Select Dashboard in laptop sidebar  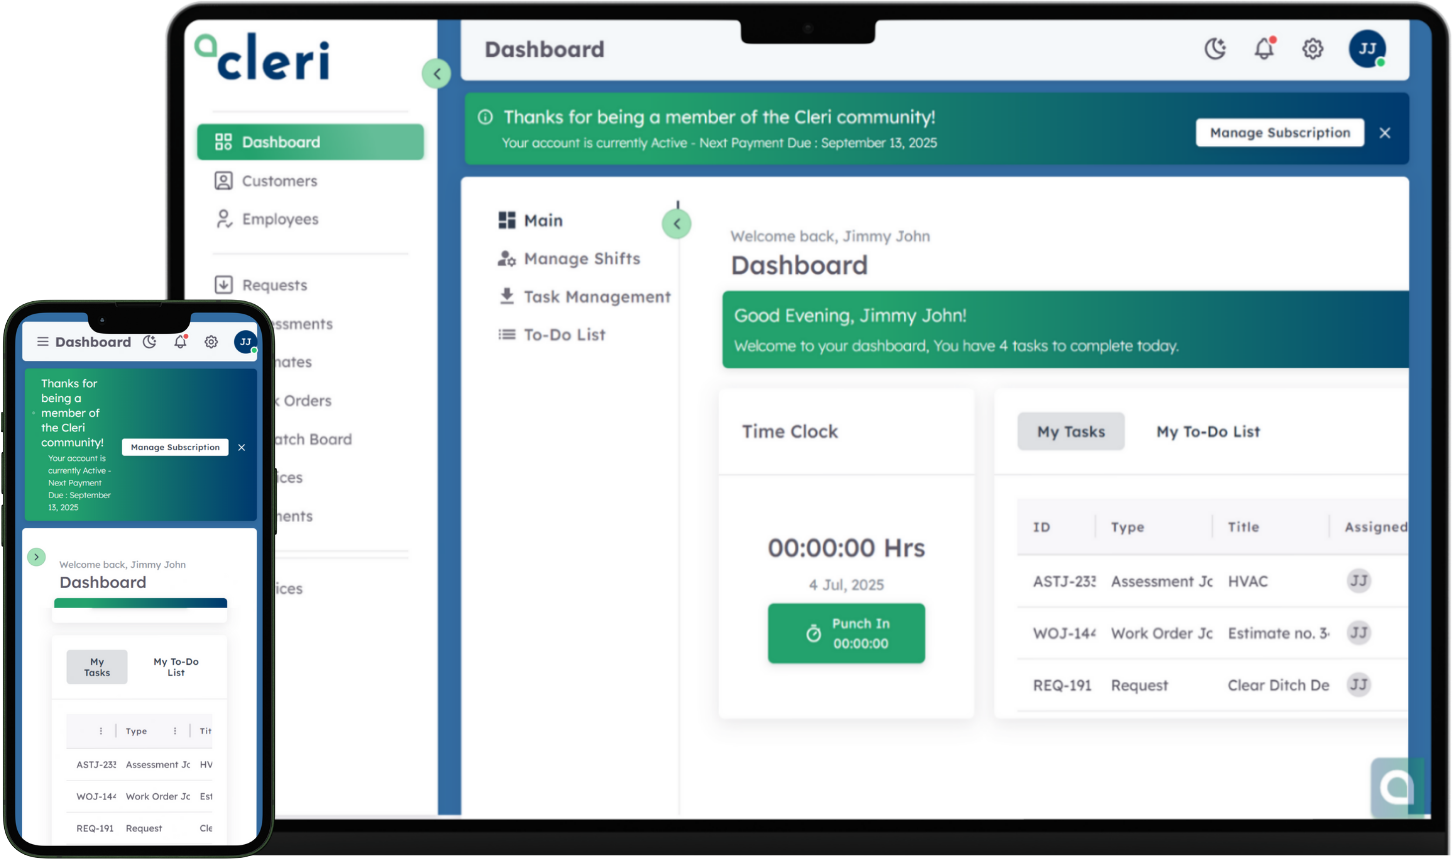coord(310,142)
